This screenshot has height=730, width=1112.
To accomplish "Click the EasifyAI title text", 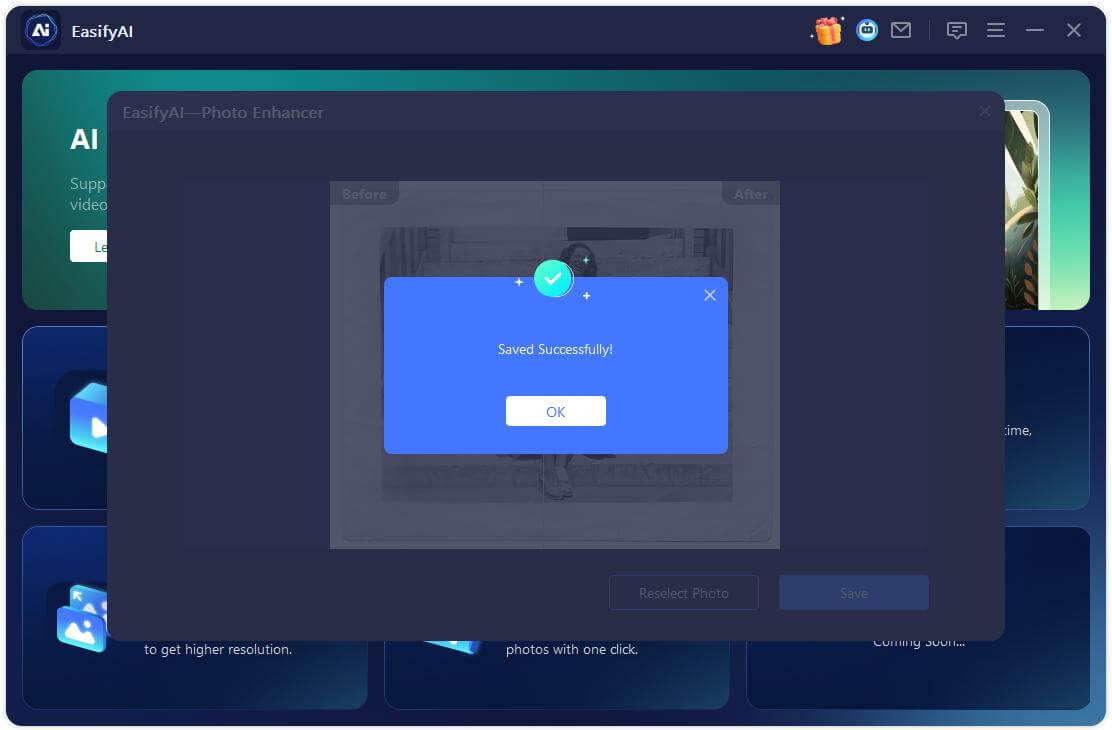I will pos(102,31).
